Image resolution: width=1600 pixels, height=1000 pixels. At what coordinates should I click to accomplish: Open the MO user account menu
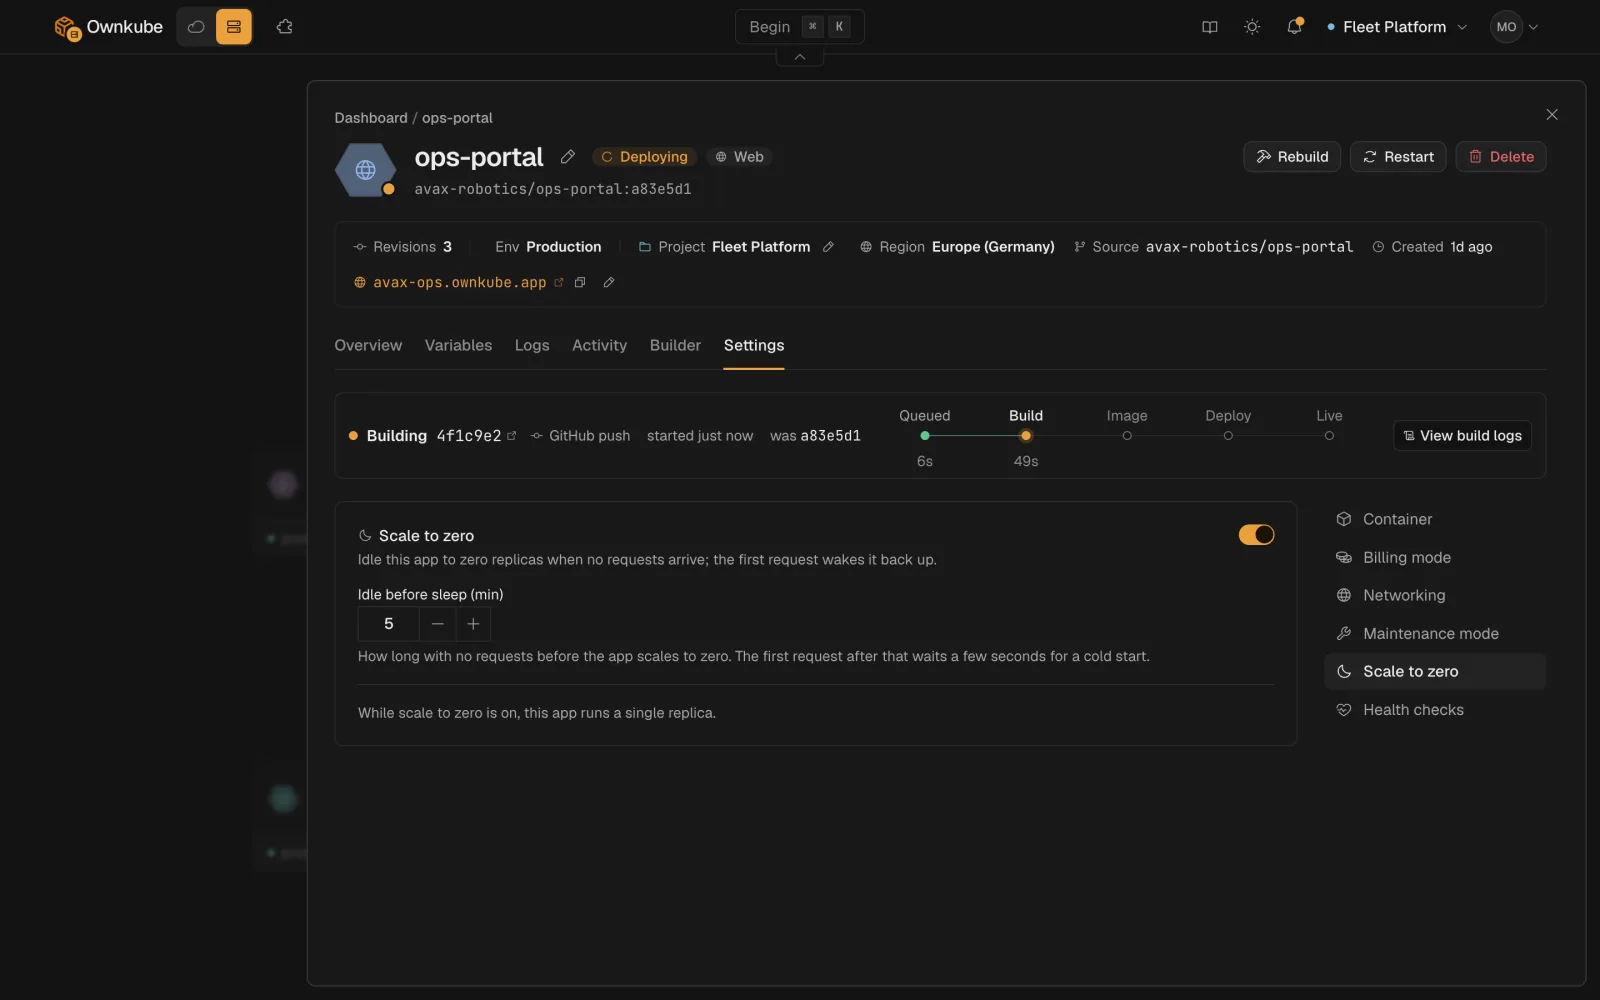[x=1514, y=27]
